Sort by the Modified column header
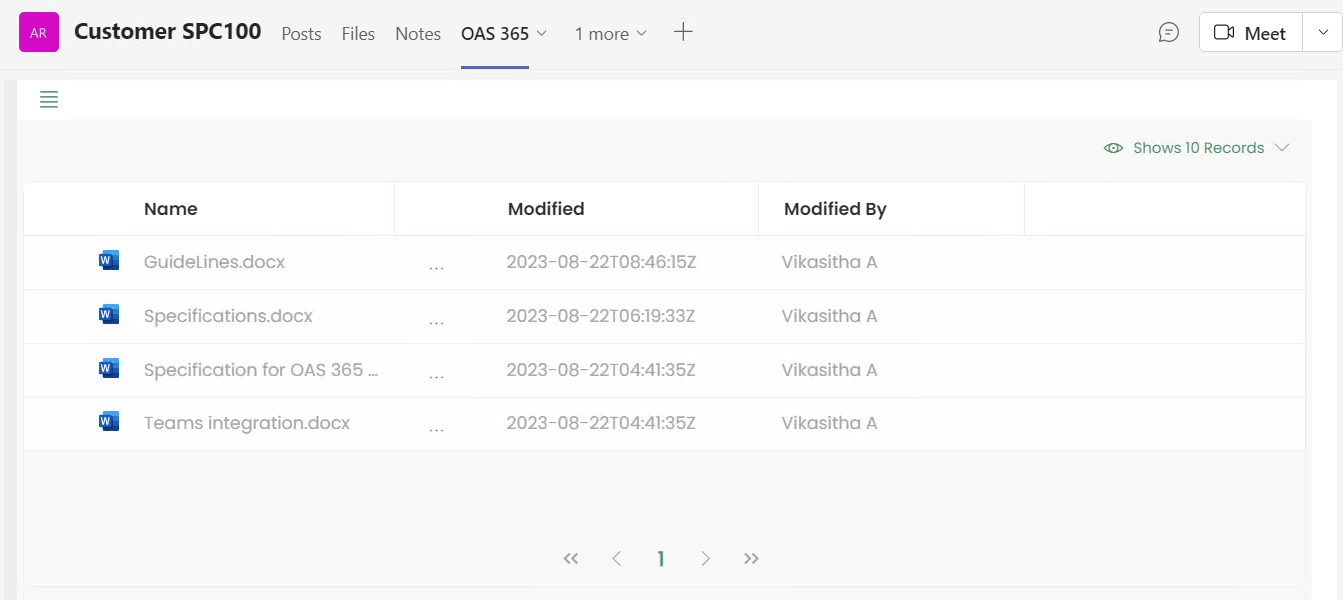The width and height of the screenshot is (1343, 600). tap(546, 209)
